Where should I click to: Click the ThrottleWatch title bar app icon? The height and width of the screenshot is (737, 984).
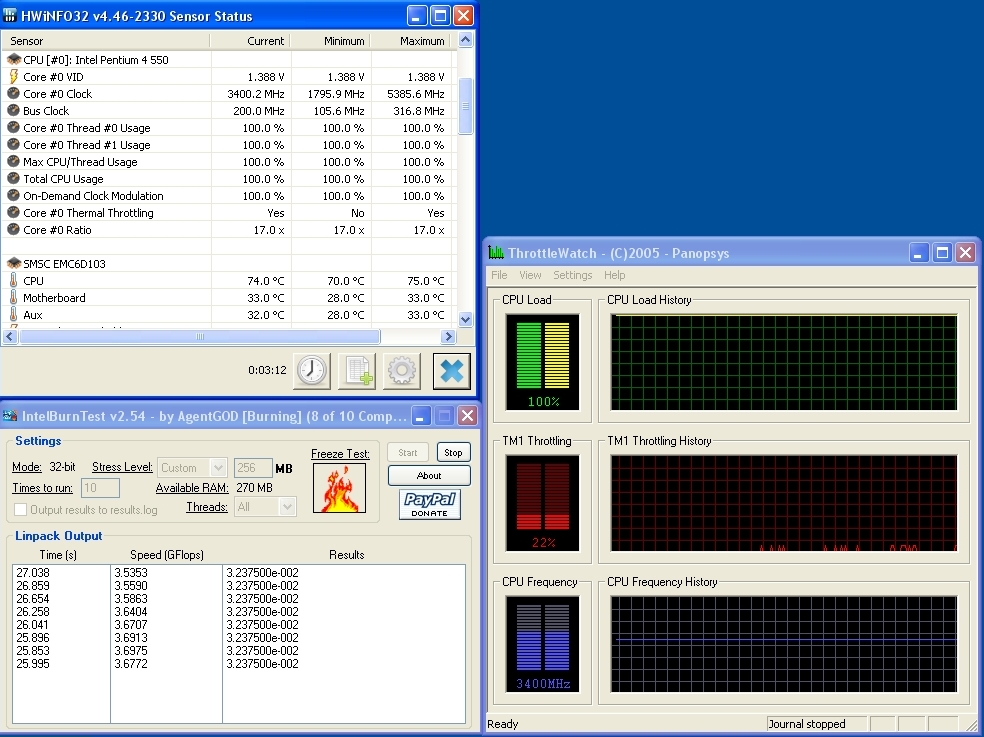point(496,253)
